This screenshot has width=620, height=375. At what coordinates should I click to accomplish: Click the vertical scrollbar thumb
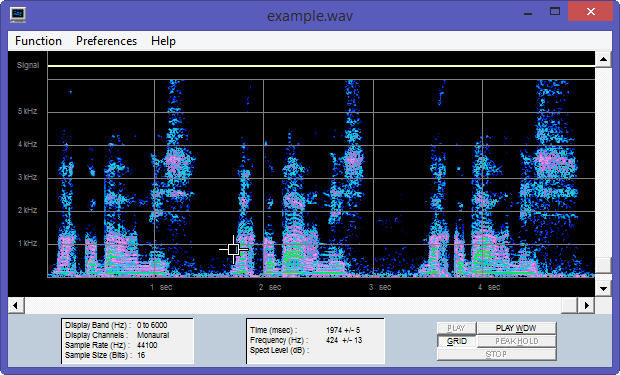603,265
